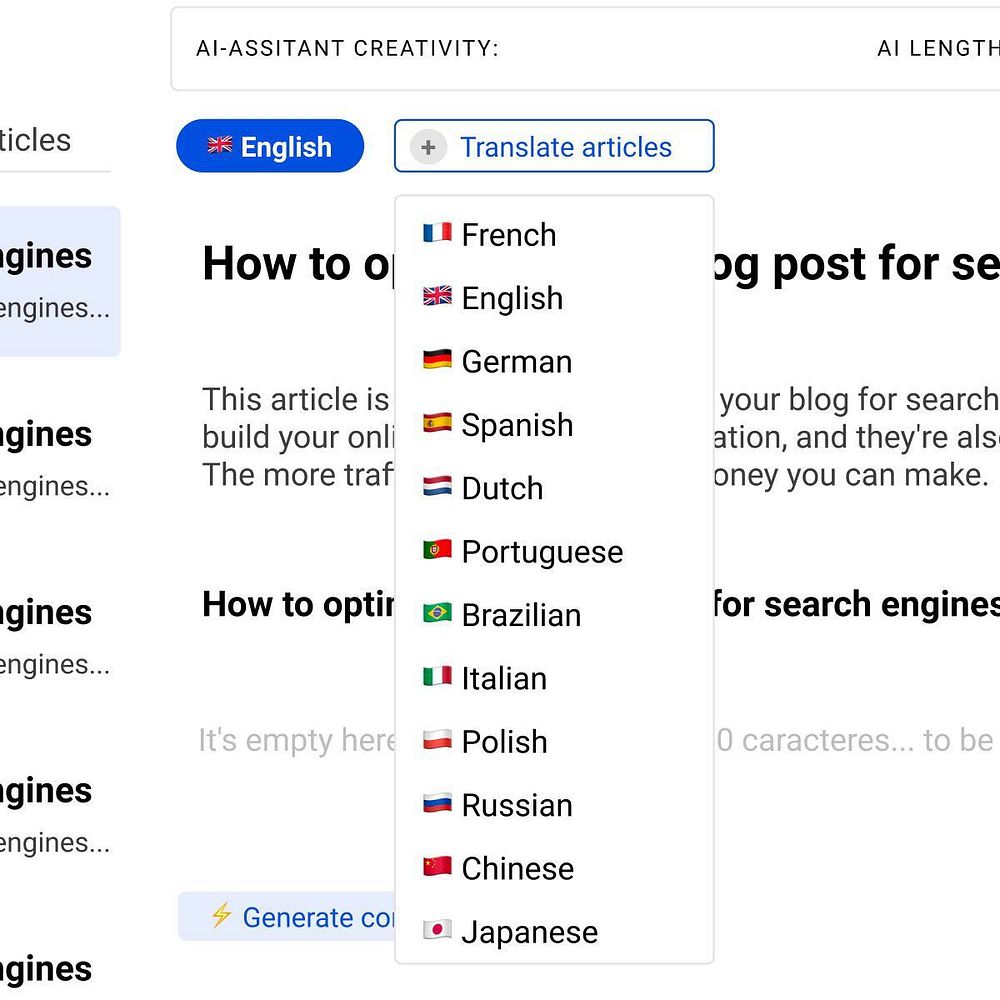
Task: Click the empty paragraph placeholder text
Action: coord(296,741)
